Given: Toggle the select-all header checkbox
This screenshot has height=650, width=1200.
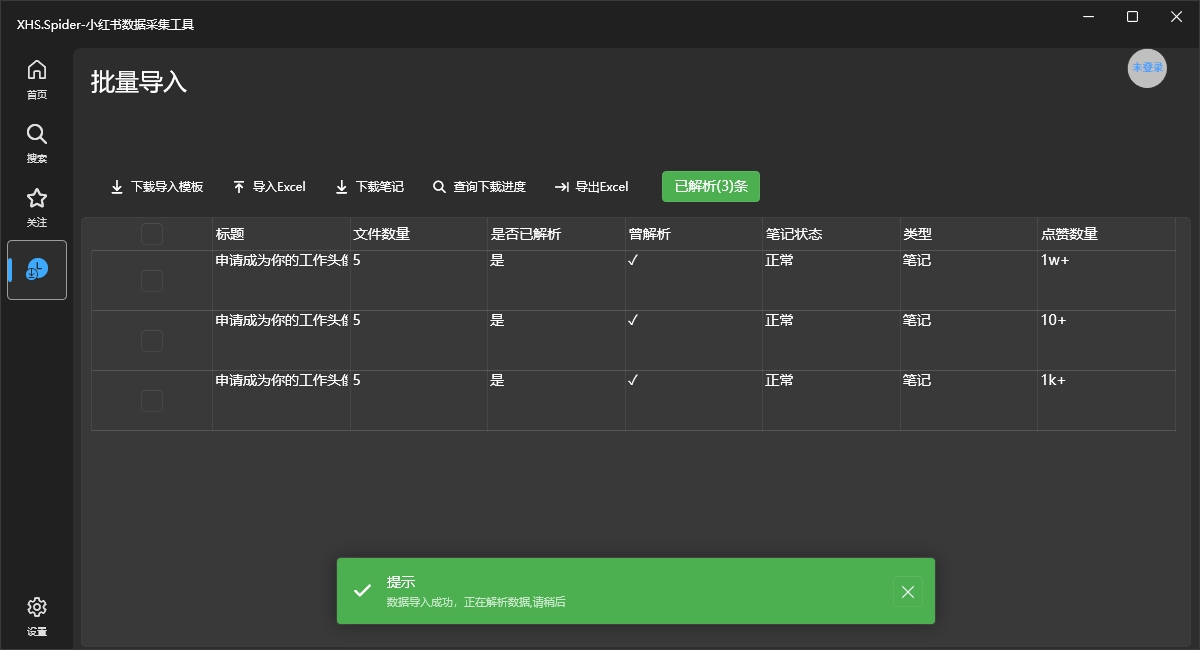Looking at the screenshot, I should coord(152,234).
